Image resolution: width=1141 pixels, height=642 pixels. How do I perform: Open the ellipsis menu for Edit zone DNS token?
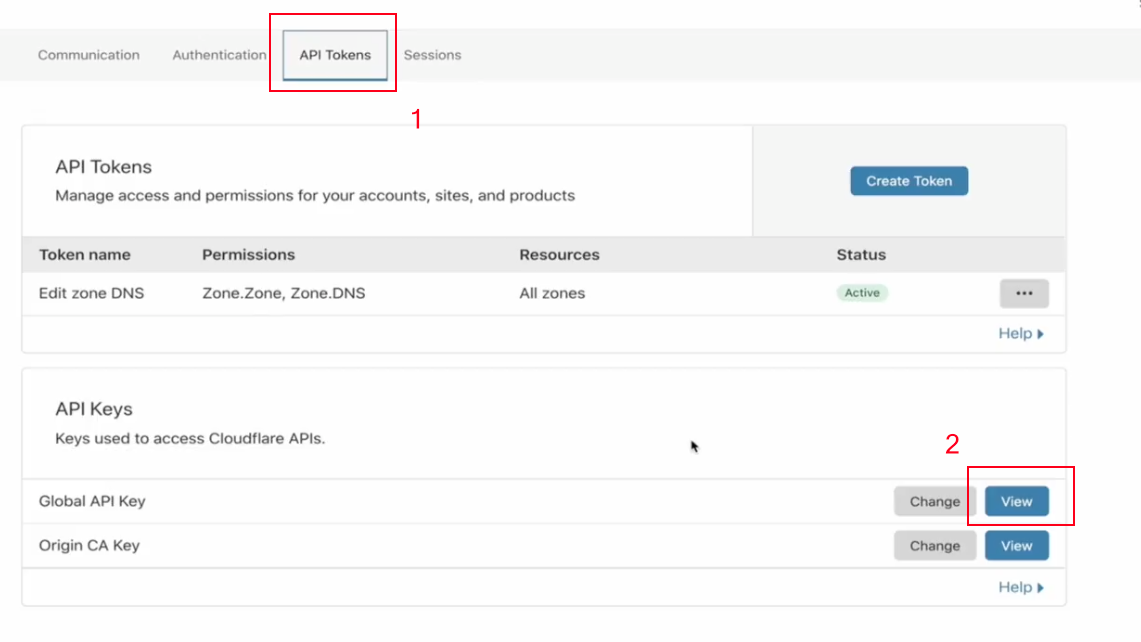pyautogui.click(x=1023, y=294)
